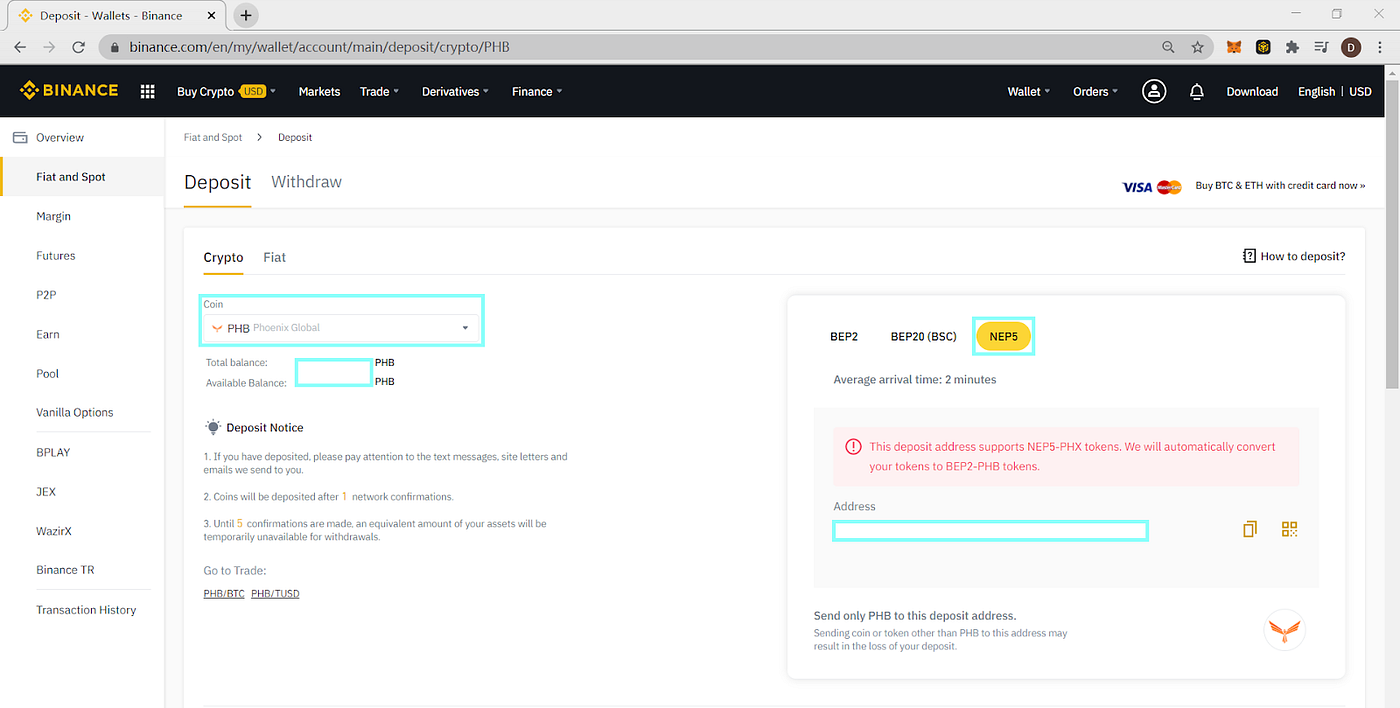Click the Phoenix logo near the deposit warning
Screen dimensions: 1400x708
tap(1285, 630)
